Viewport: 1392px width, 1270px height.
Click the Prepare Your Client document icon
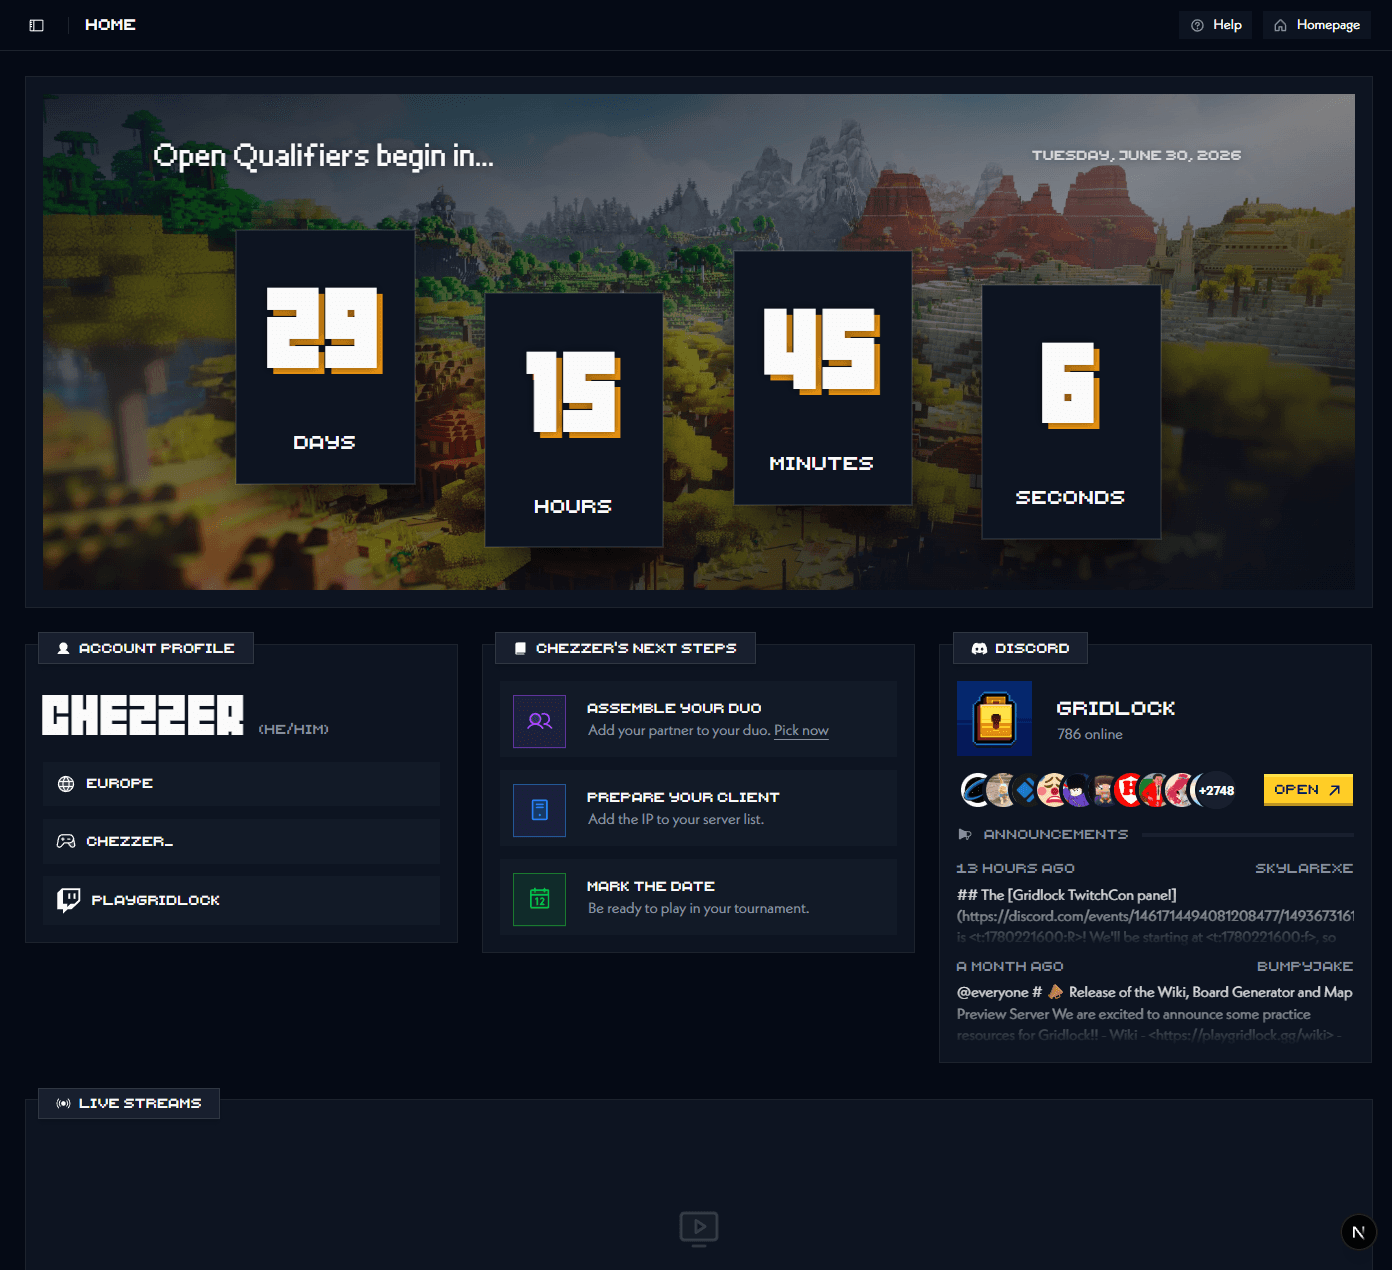click(540, 810)
